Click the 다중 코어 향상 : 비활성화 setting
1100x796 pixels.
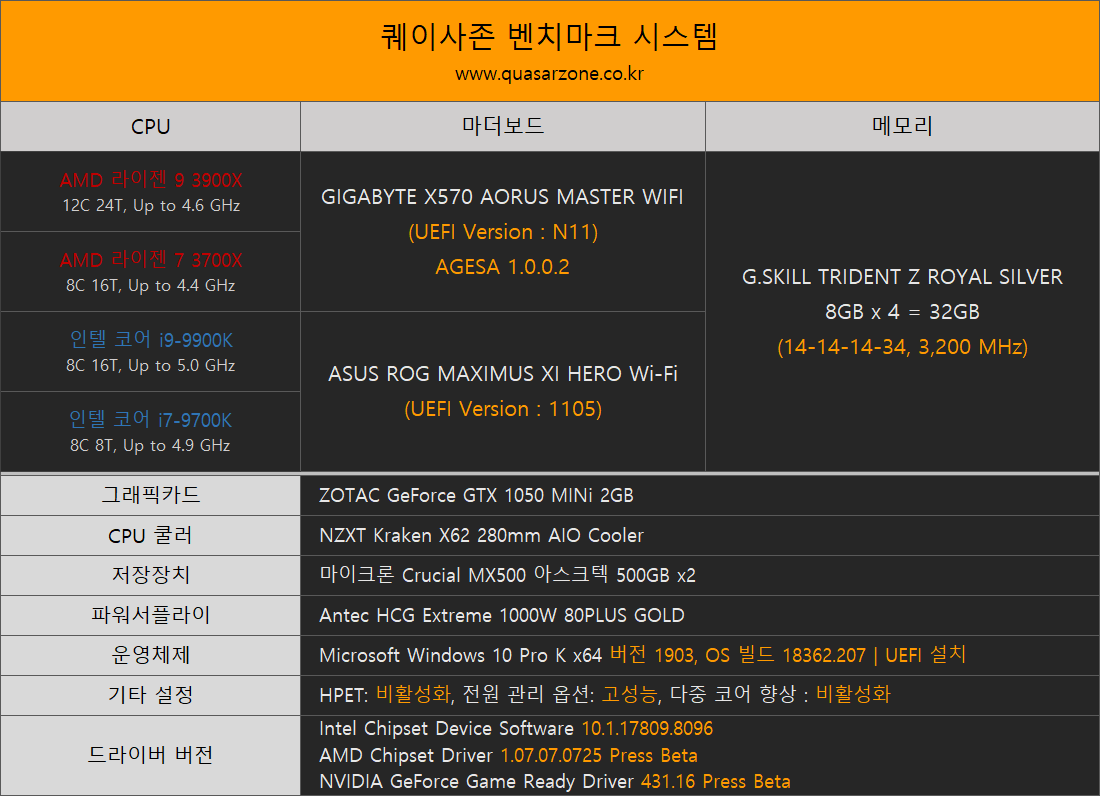point(780,695)
